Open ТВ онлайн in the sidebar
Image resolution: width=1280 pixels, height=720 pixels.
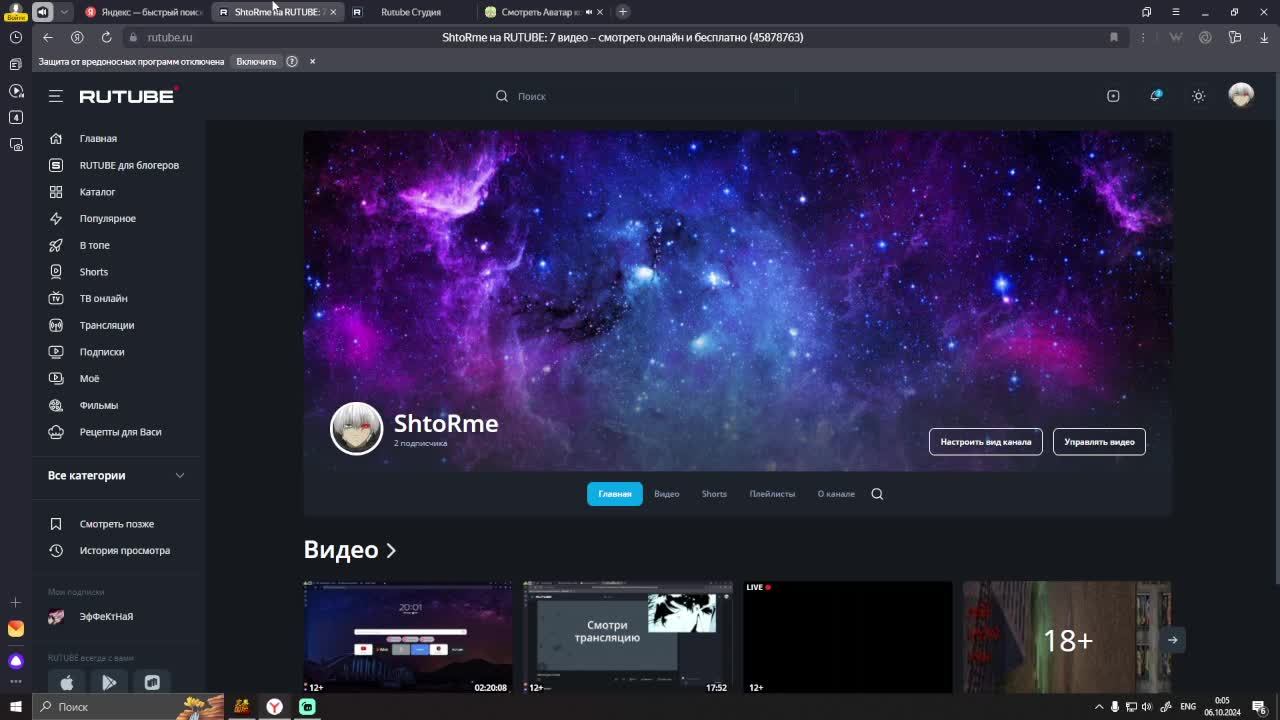[103, 298]
